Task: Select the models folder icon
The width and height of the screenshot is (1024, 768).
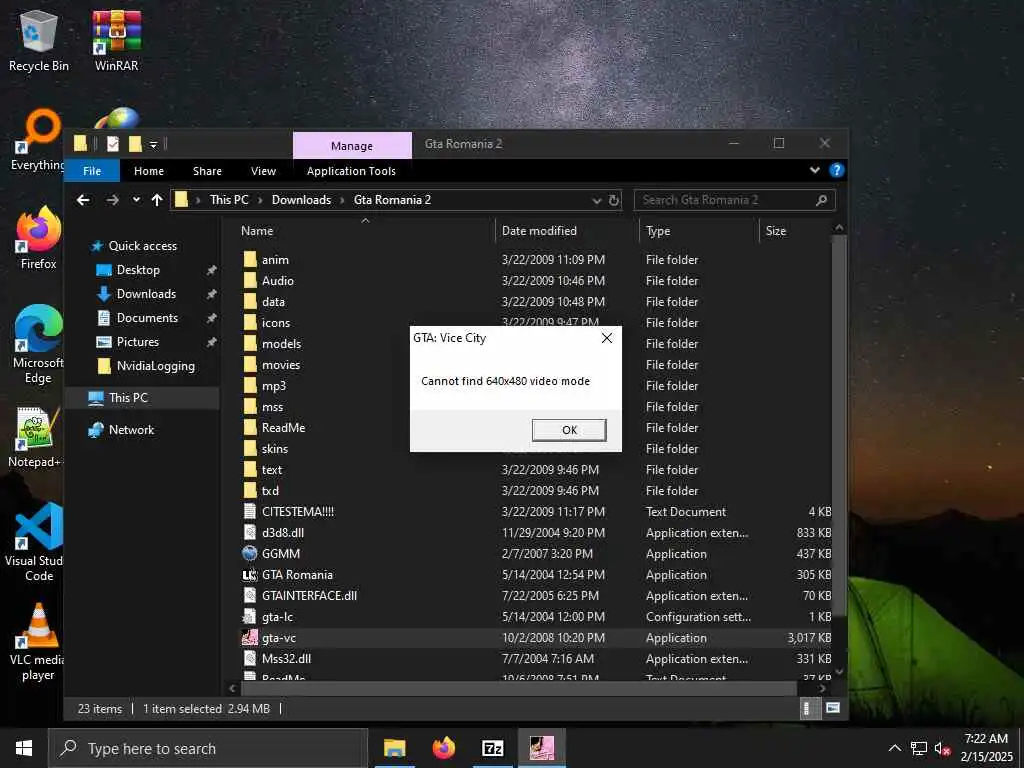Action: (249, 344)
